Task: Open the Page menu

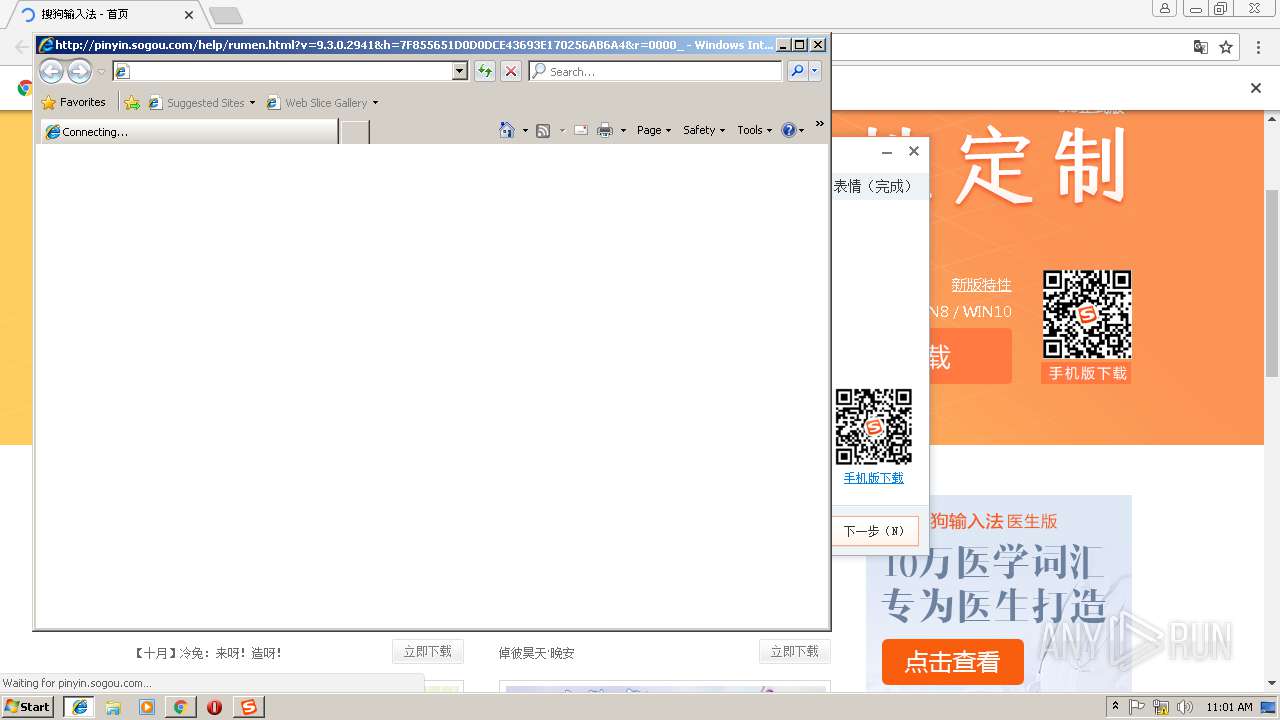Action: pyautogui.click(x=654, y=130)
